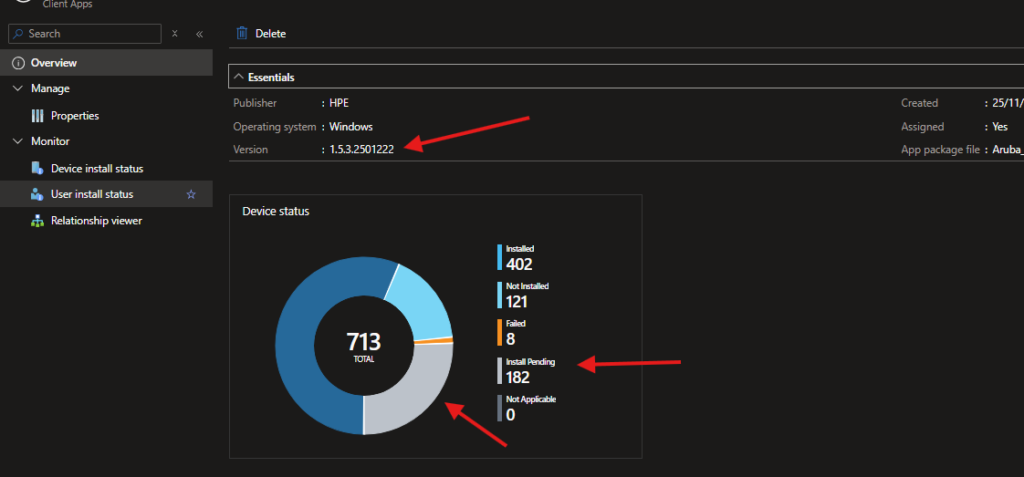1024x477 pixels.
Task: Click the Device install status icon
Action: coord(38,168)
